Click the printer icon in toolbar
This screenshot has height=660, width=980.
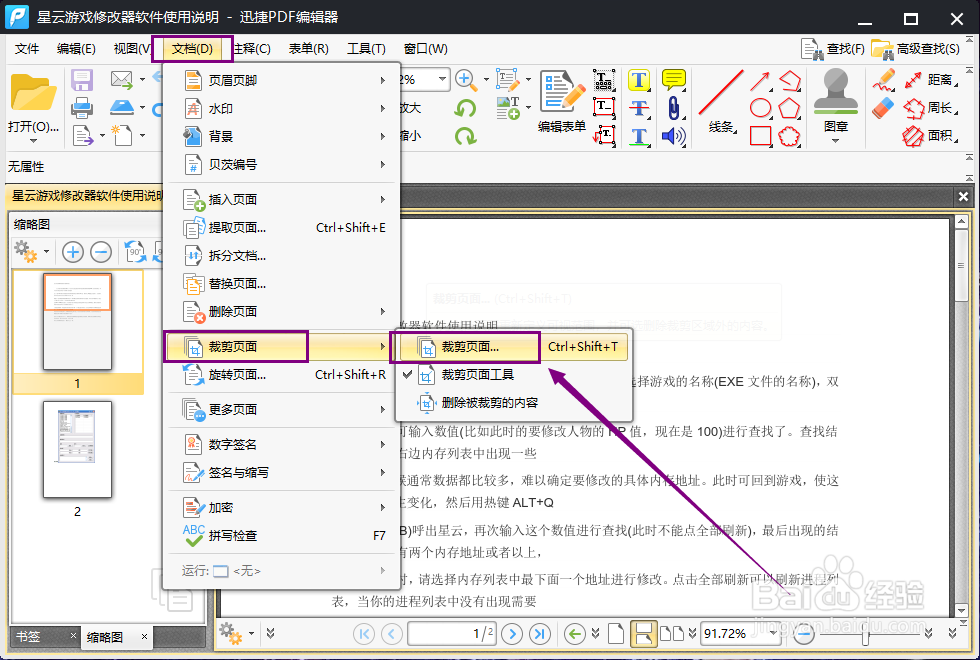(x=82, y=108)
